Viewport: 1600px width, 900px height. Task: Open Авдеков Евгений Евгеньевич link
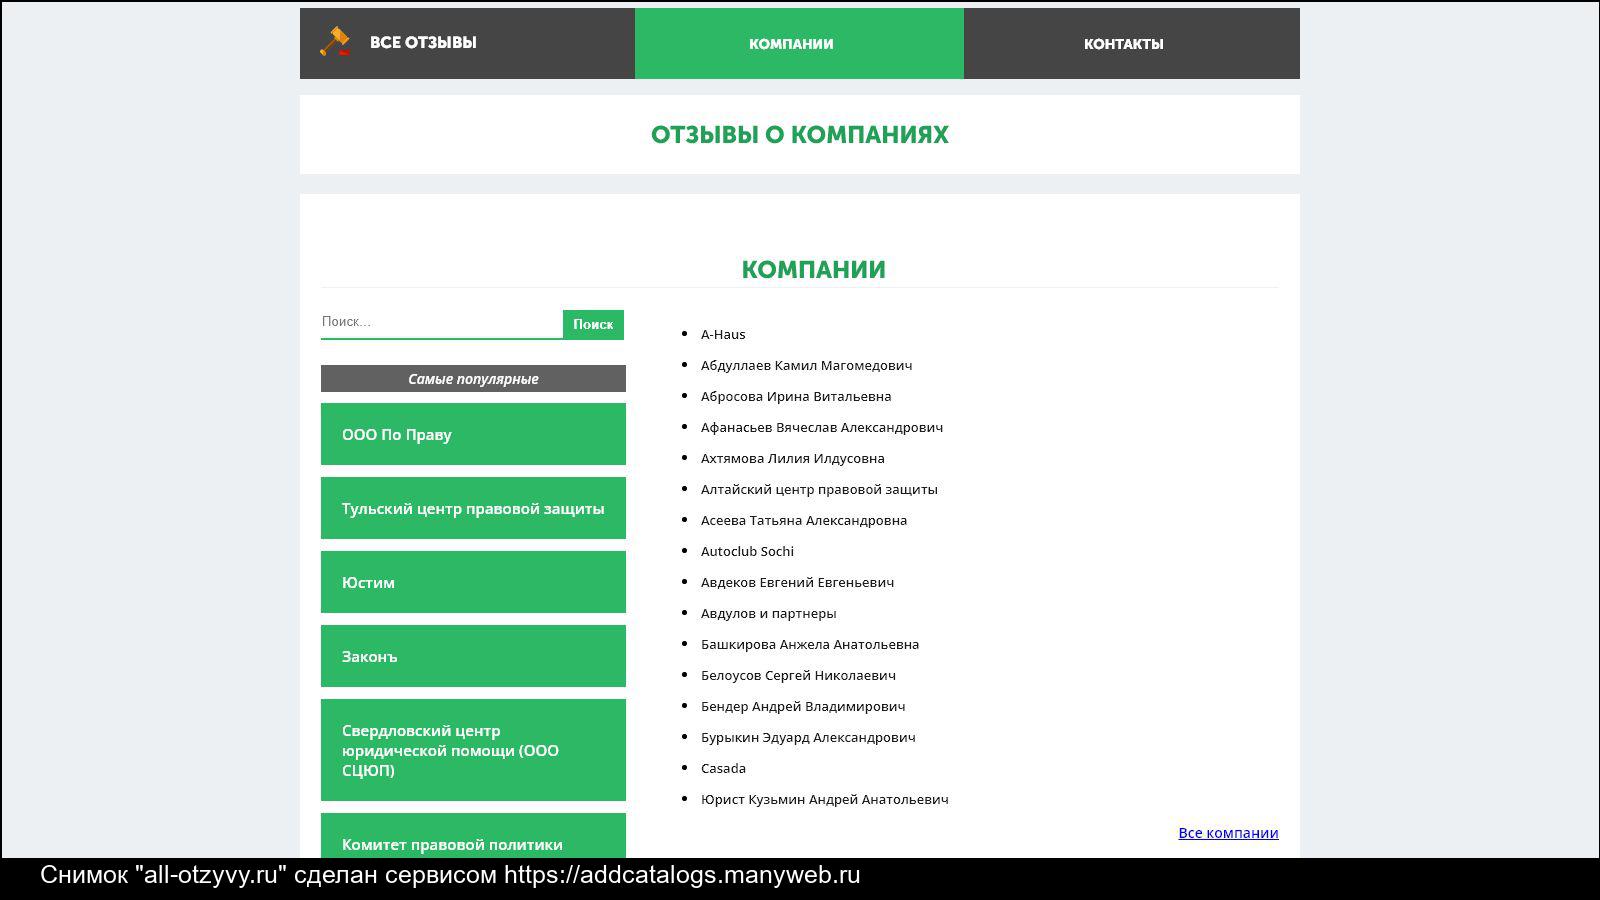pos(798,582)
